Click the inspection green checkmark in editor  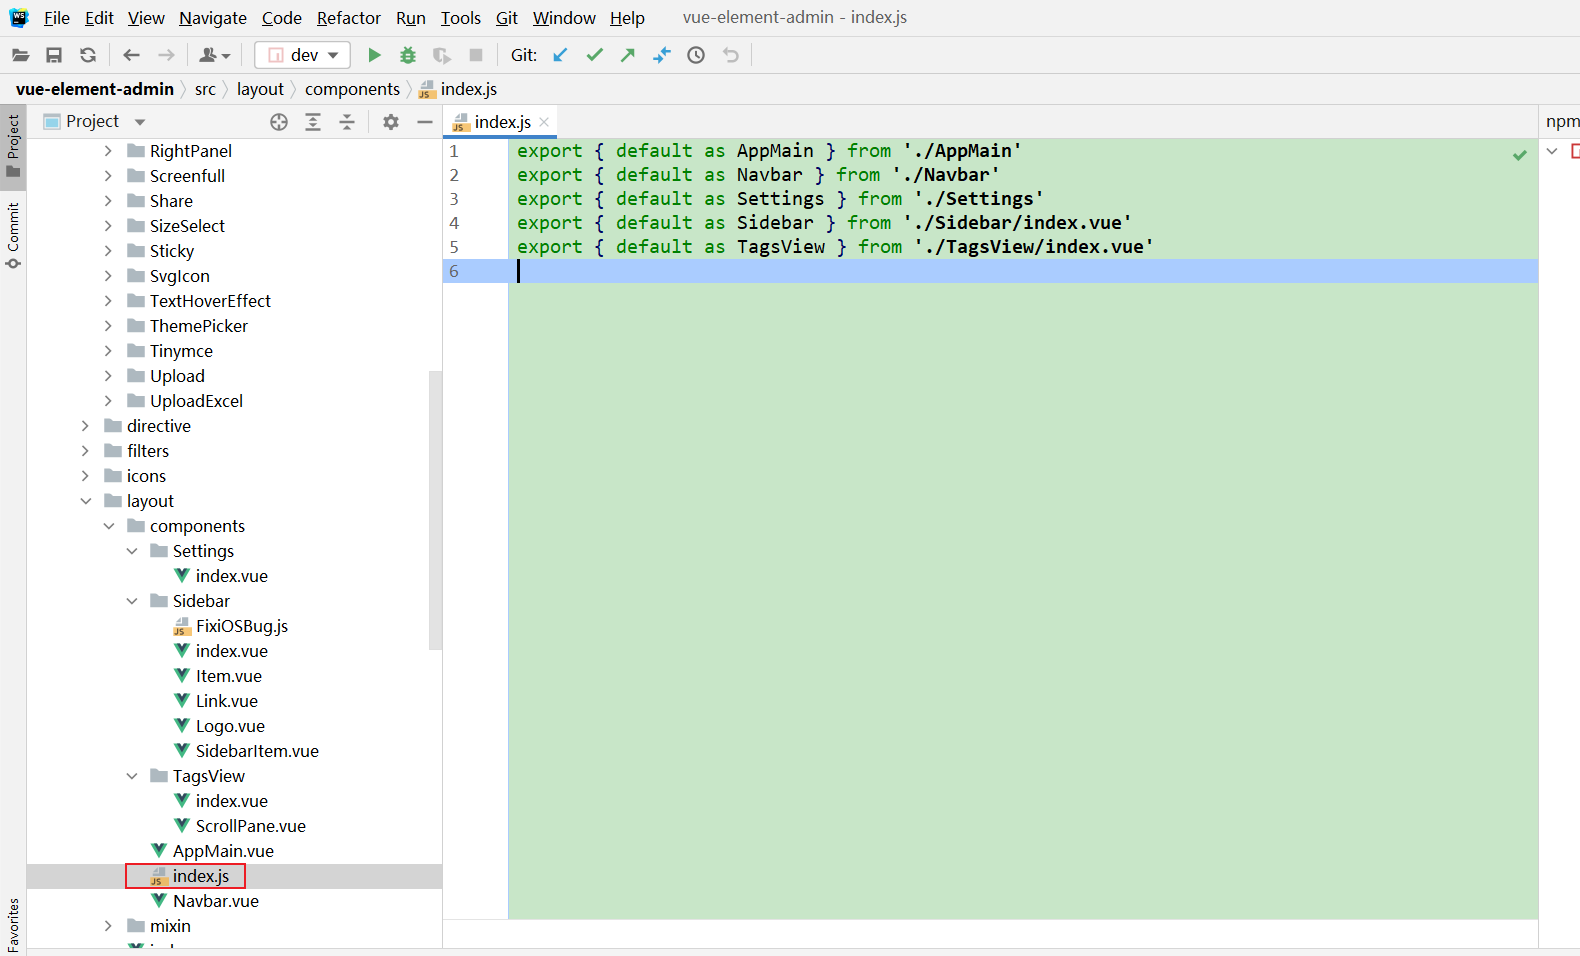tap(1520, 155)
